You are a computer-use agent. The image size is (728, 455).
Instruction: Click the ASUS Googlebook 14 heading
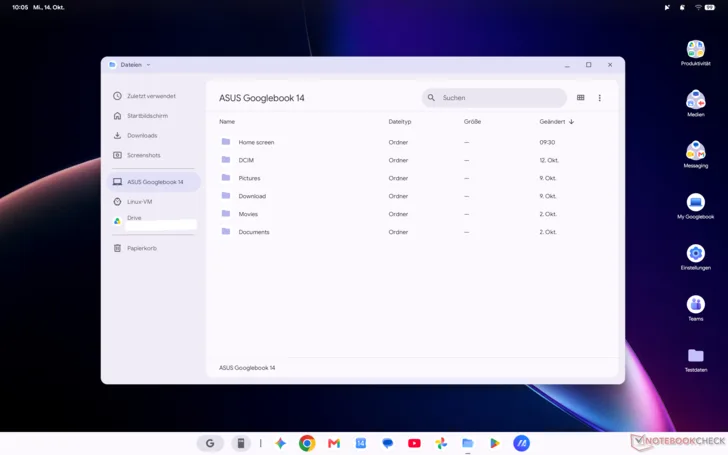pos(262,98)
